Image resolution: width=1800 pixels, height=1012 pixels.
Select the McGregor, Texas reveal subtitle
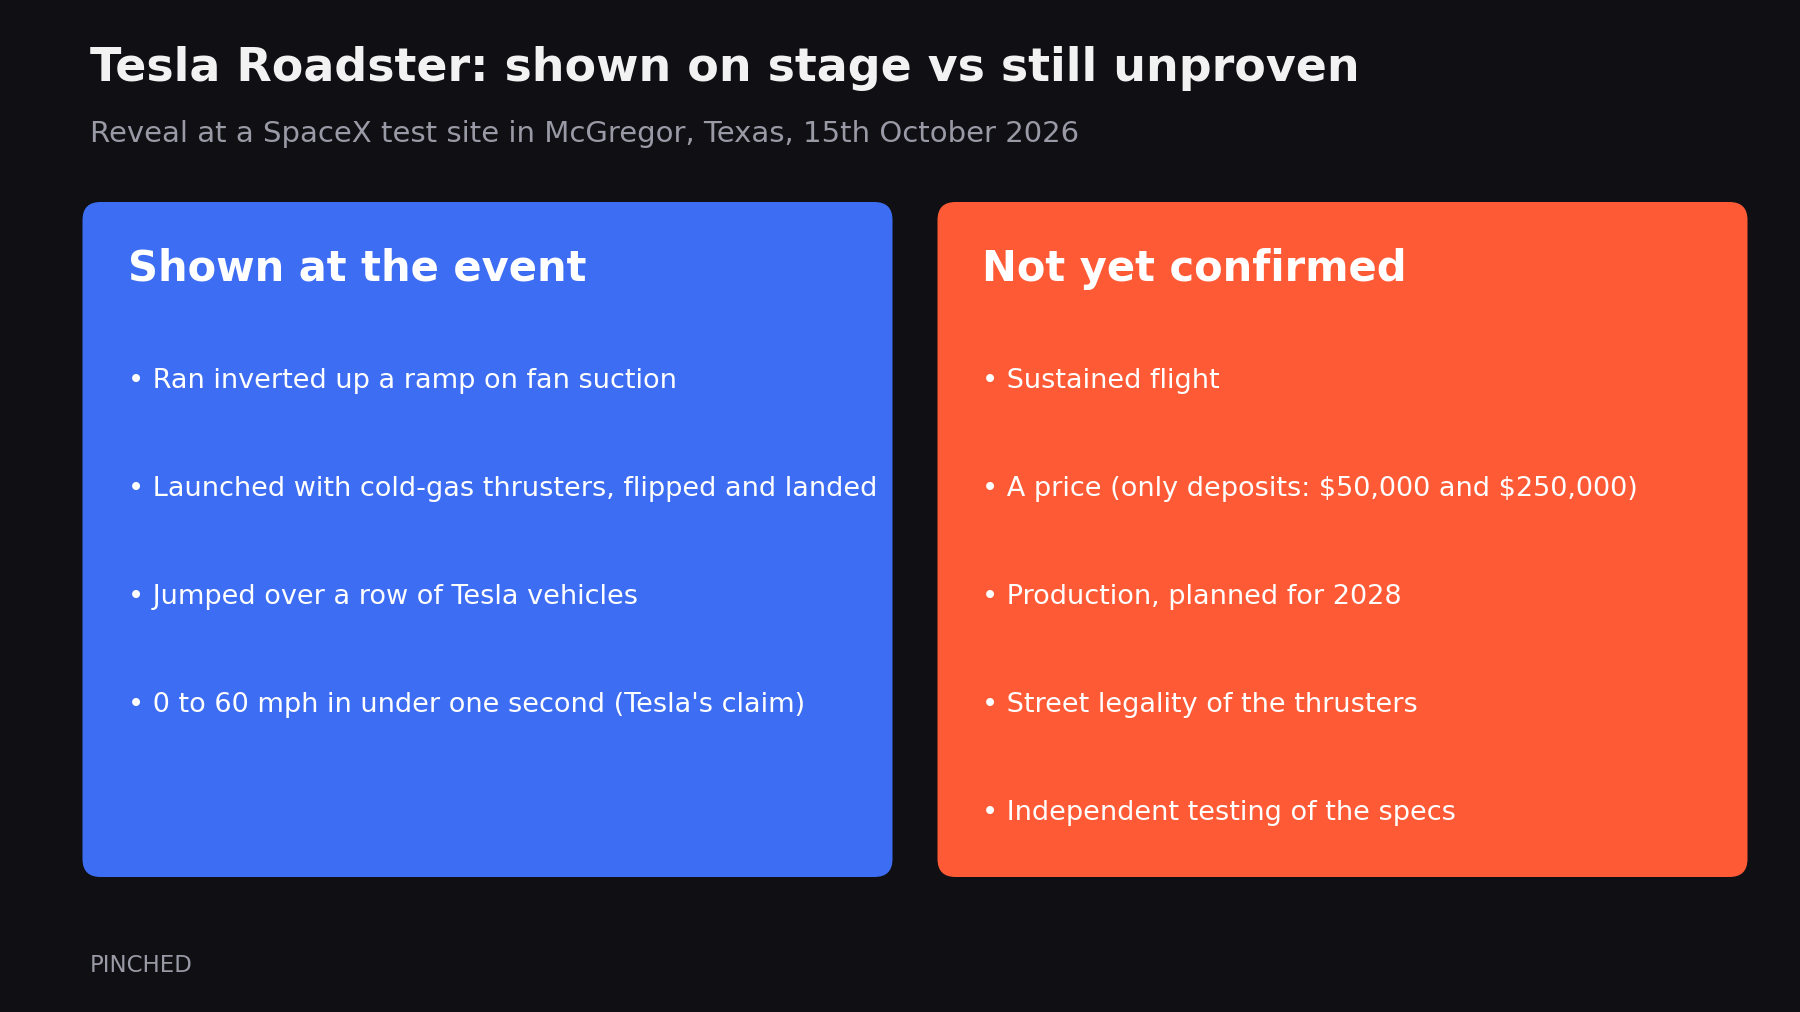pyautogui.click(x=584, y=133)
